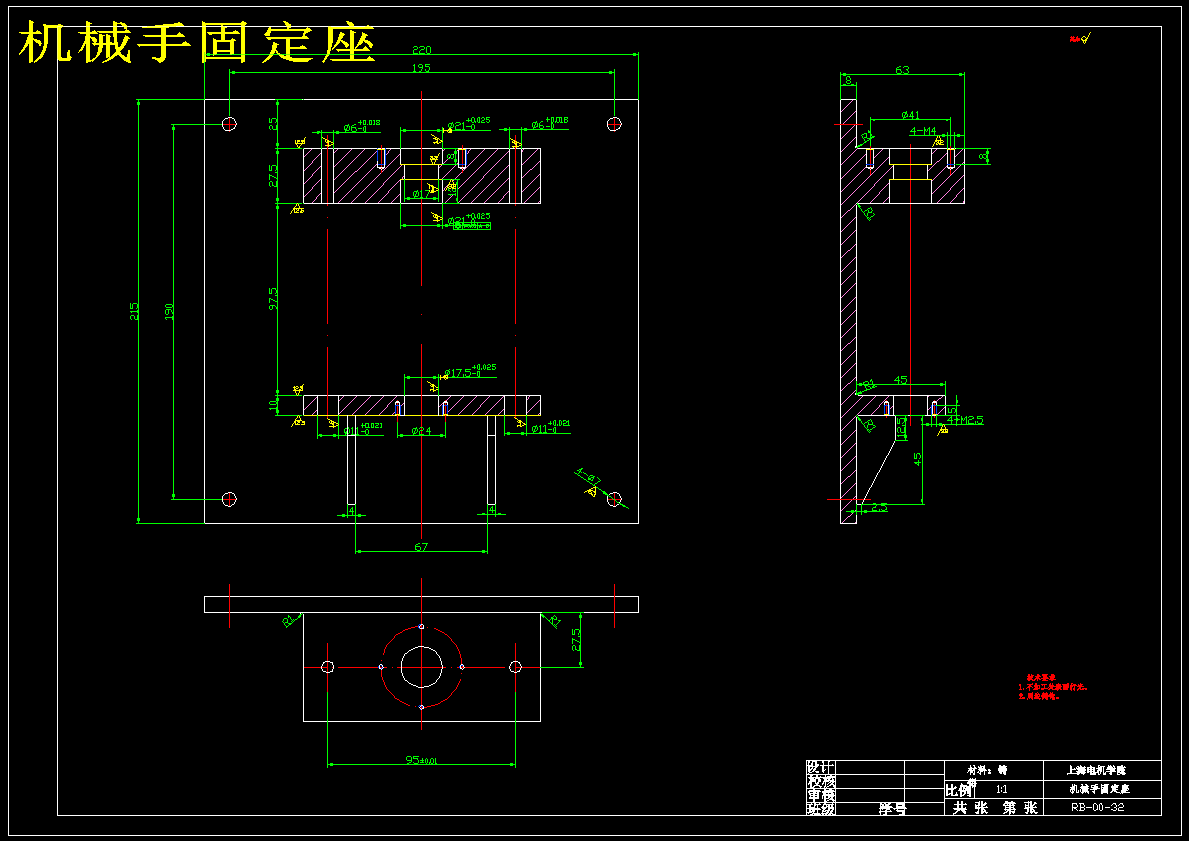Click the 12.5 vertical dimension
1189x841 pixels.
pyautogui.click(x=902, y=429)
